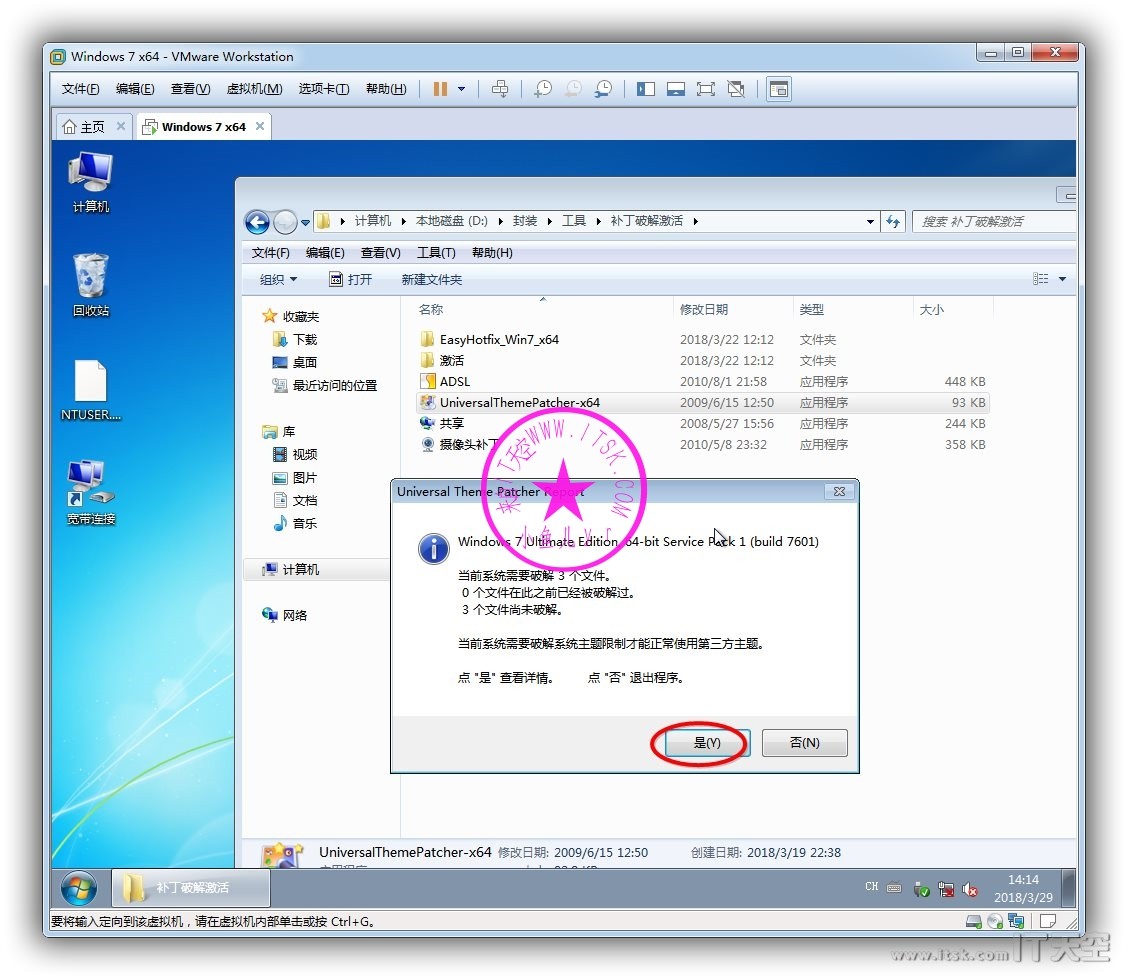
Task: Click the Windows Start orb
Action: 79,888
